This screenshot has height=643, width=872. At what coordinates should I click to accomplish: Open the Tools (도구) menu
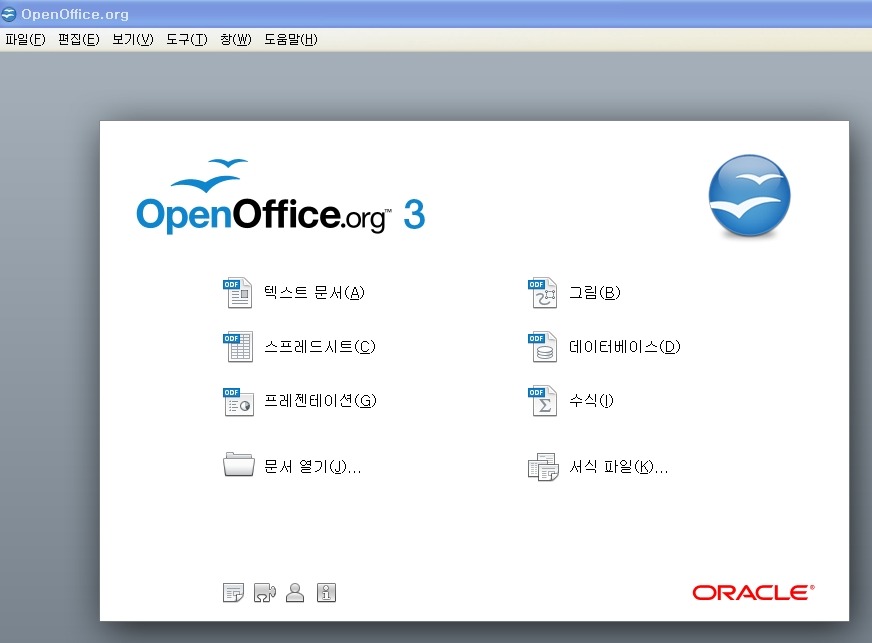tap(186, 40)
